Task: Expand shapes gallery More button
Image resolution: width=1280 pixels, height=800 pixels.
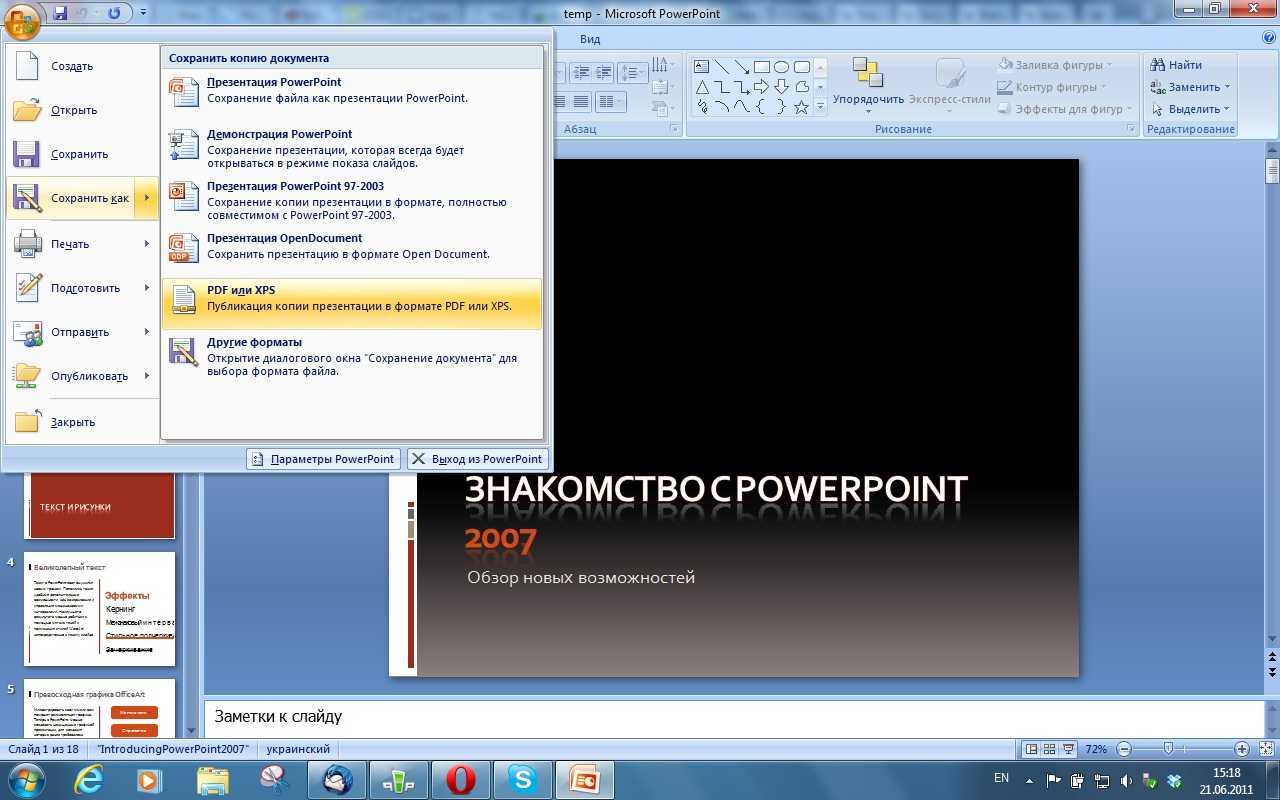Action: click(821, 106)
